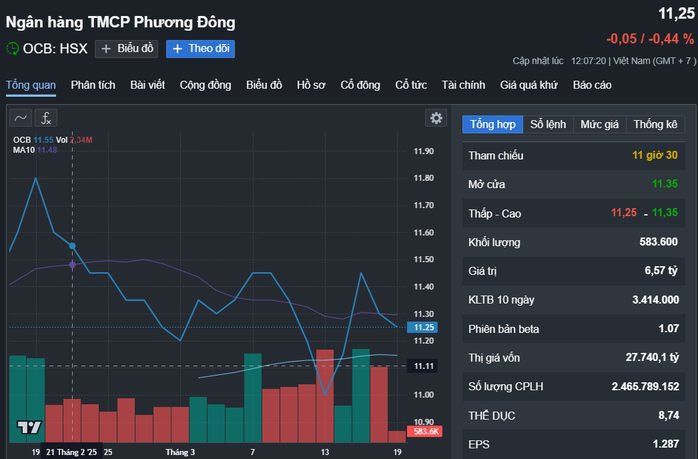Switch to Phân tích tab
698x459 pixels.
click(93, 85)
